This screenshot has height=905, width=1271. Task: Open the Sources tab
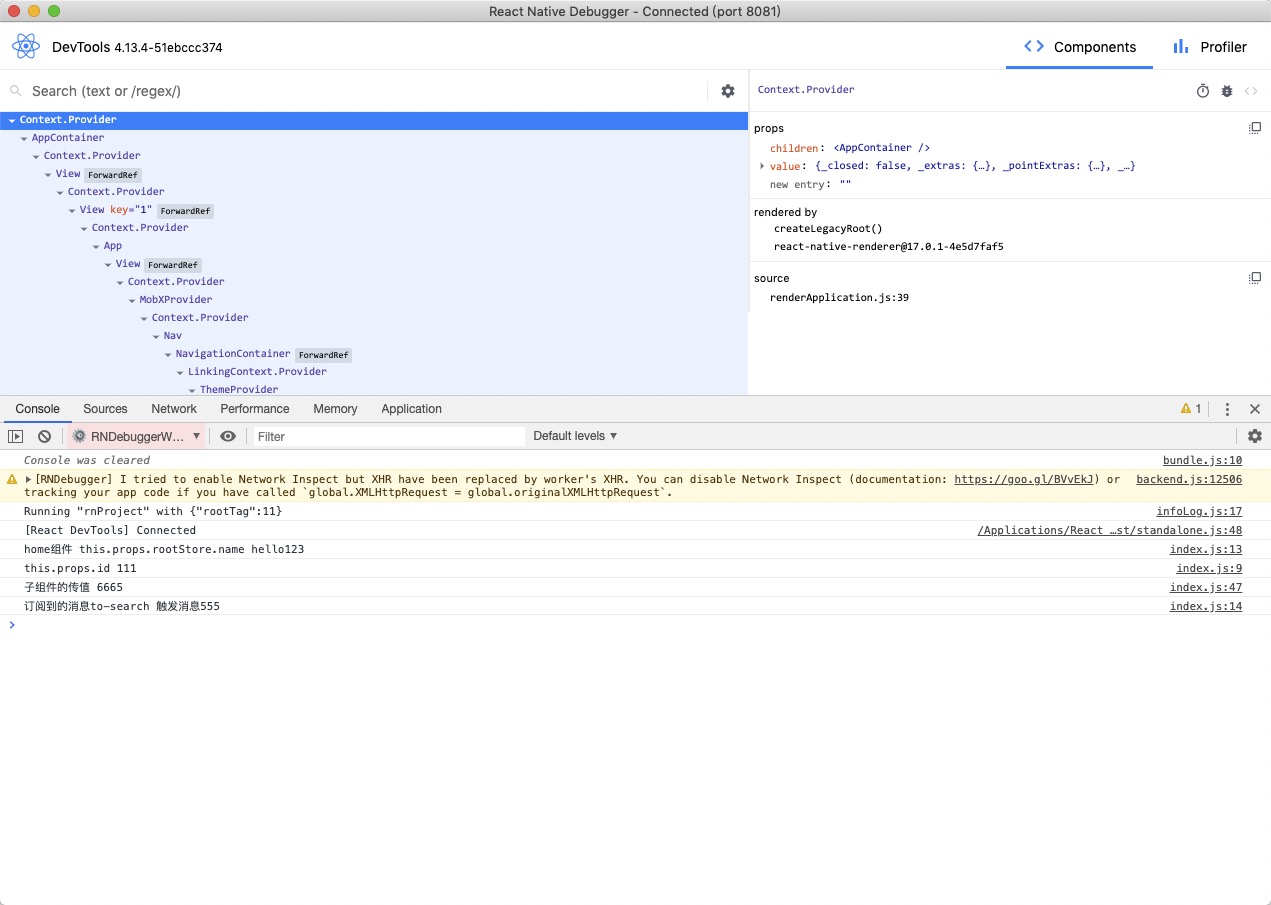click(105, 409)
